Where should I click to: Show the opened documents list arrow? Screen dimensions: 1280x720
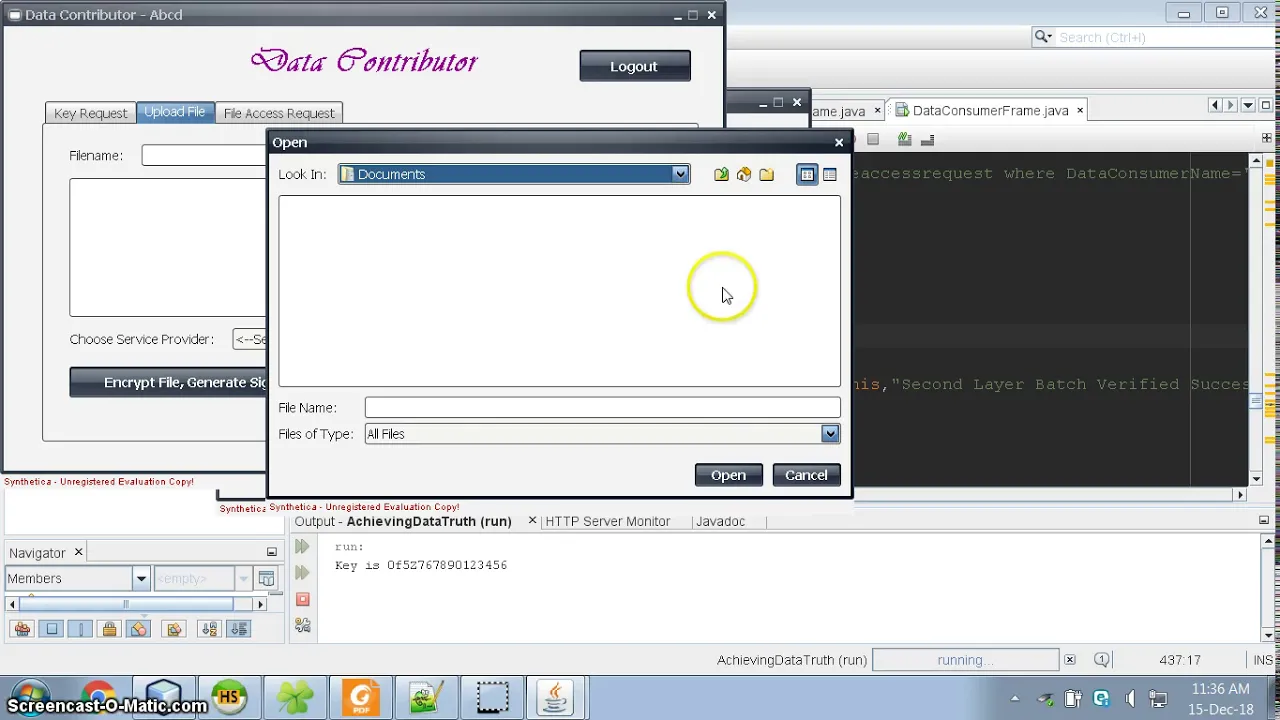click(1248, 105)
